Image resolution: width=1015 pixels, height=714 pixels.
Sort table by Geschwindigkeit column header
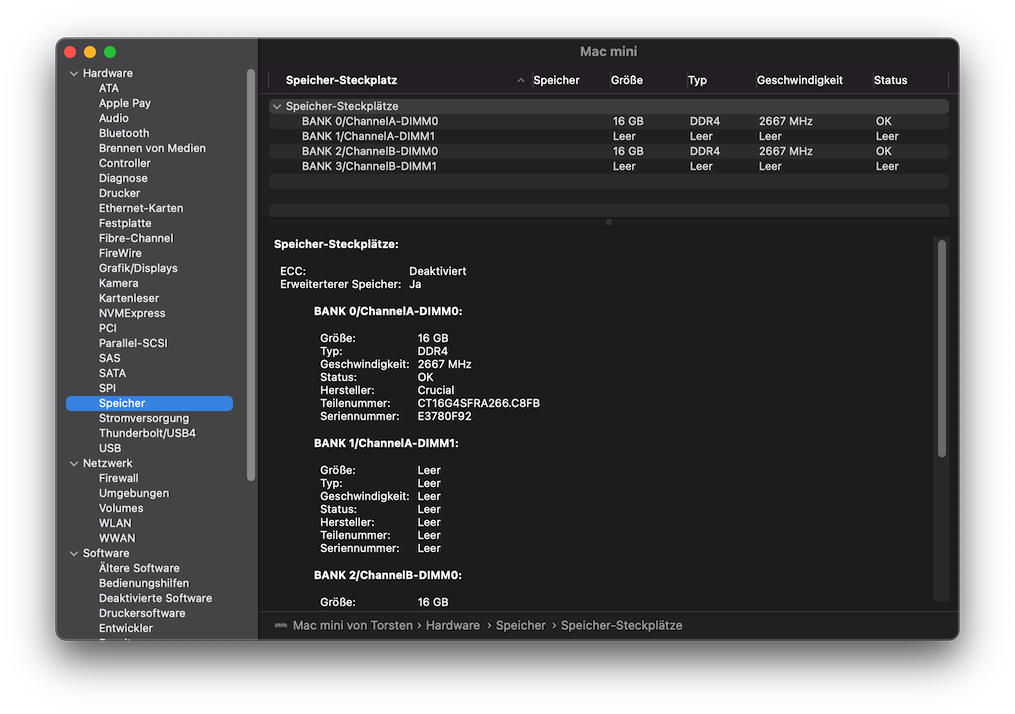pos(799,80)
